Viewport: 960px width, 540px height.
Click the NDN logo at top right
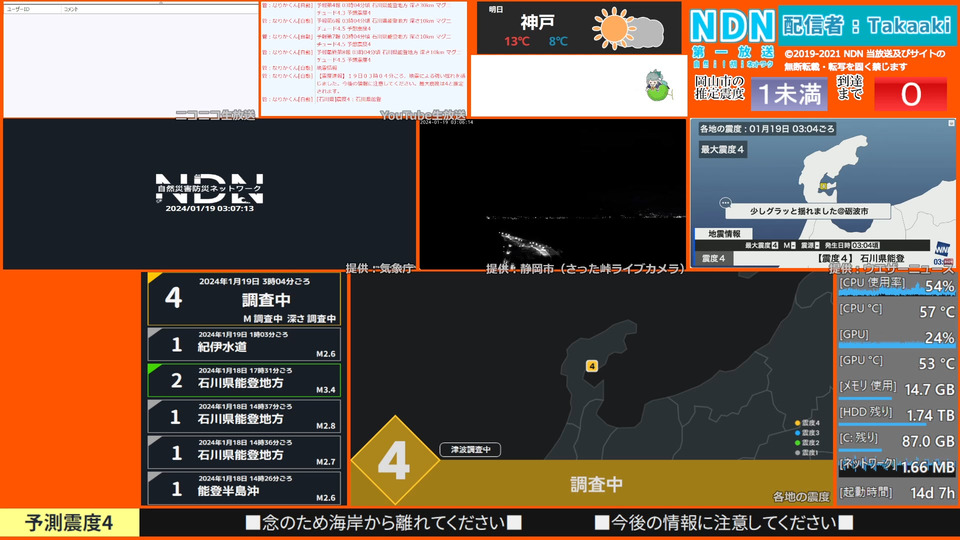(x=732, y=26)
